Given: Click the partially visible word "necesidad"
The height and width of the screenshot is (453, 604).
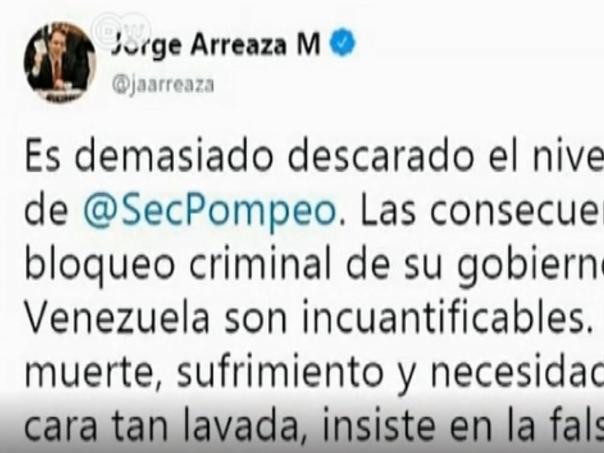Looking at the screenshot, I should (517, 372).
